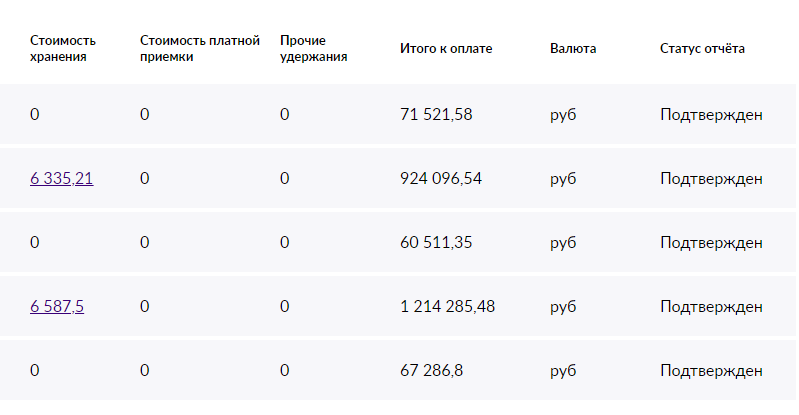Click руб currency in the 71 521,58 row
This screenshot has height=415, width=799.
(563, 115)
